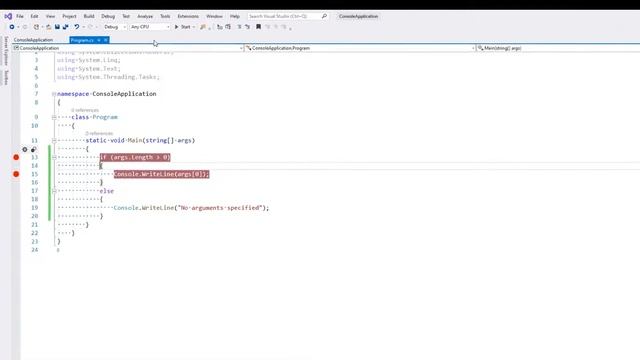Open the Edit menu
This screenshot has width=640, height=360.
coord(34,16)
